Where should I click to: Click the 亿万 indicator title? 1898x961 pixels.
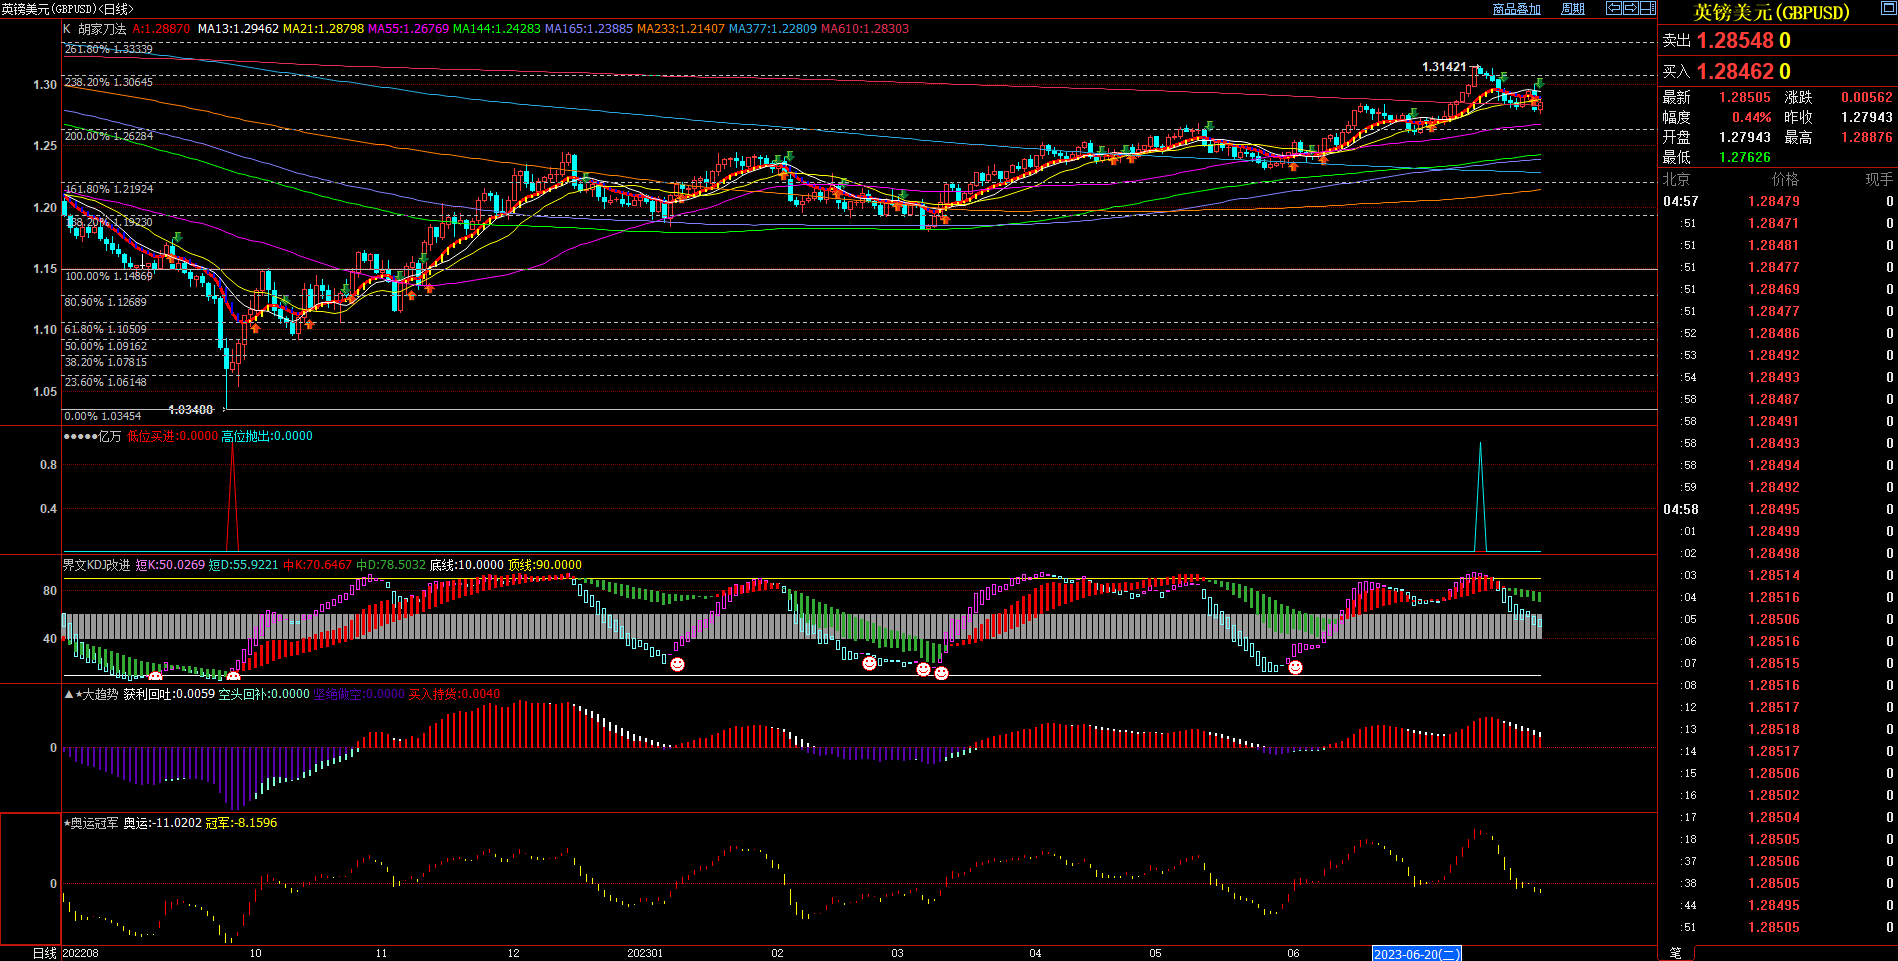click(109, 436)
